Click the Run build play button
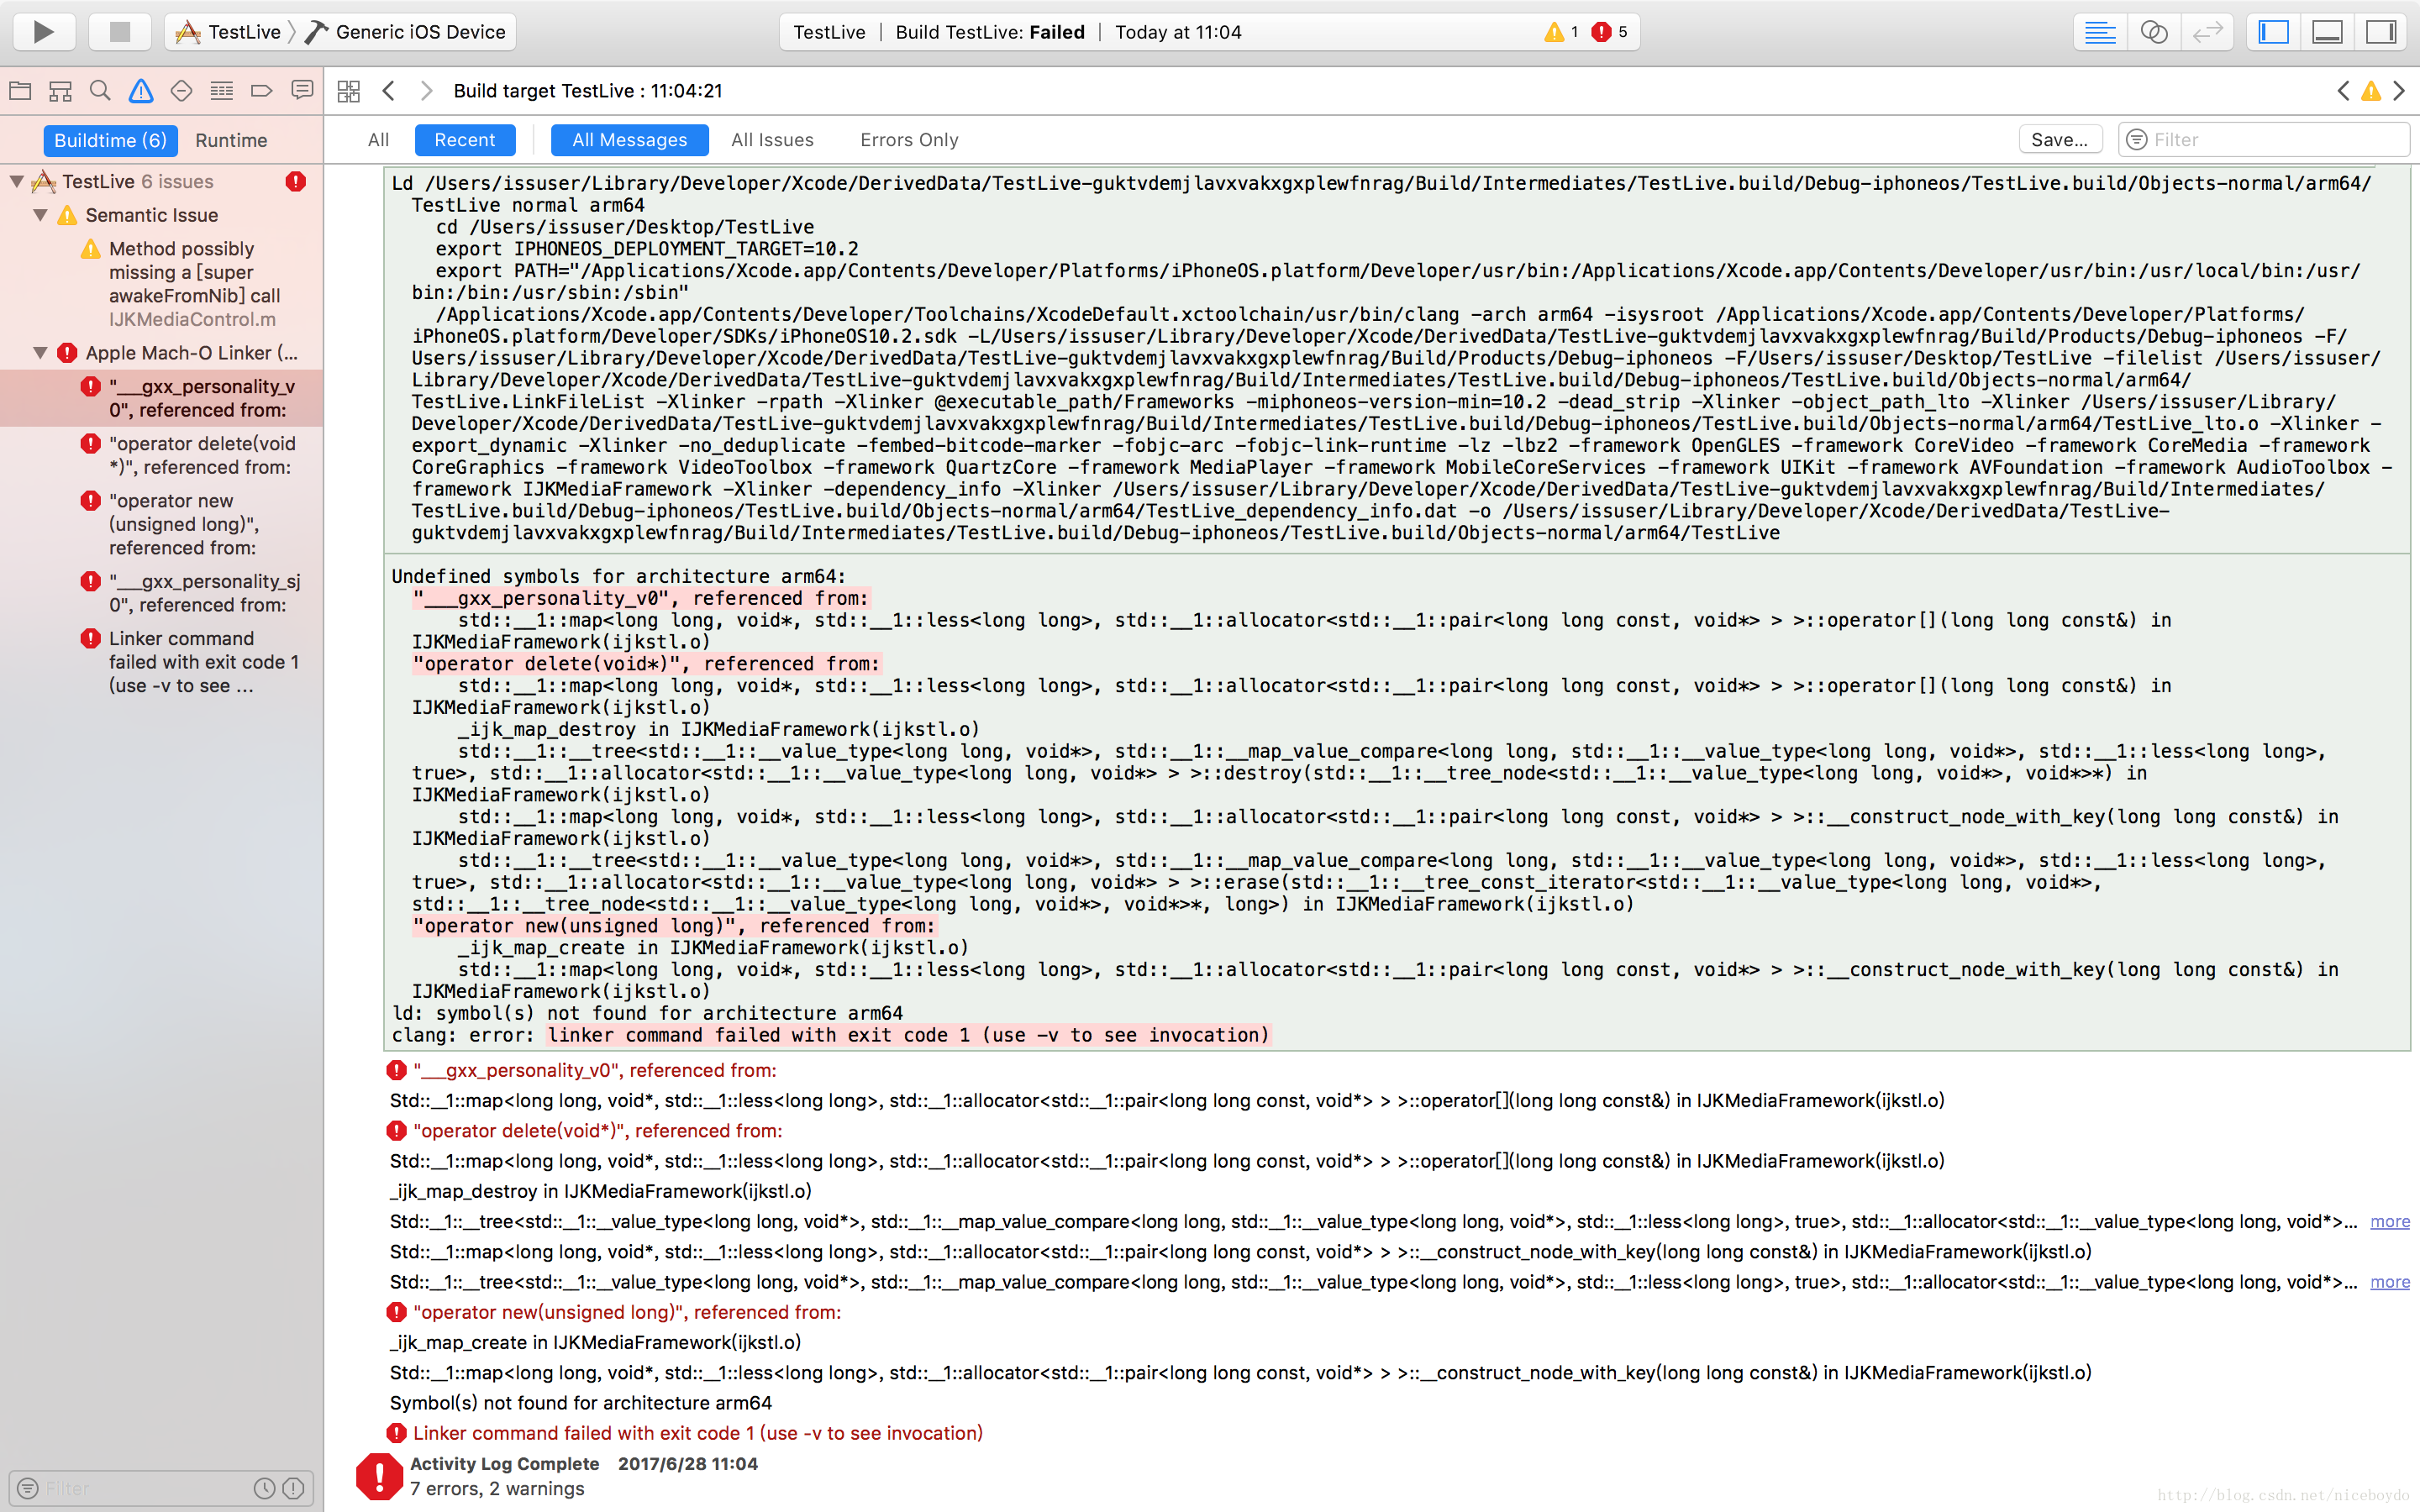The height and width of the screenshot is (1512, 2420). [x=44, y=32]
